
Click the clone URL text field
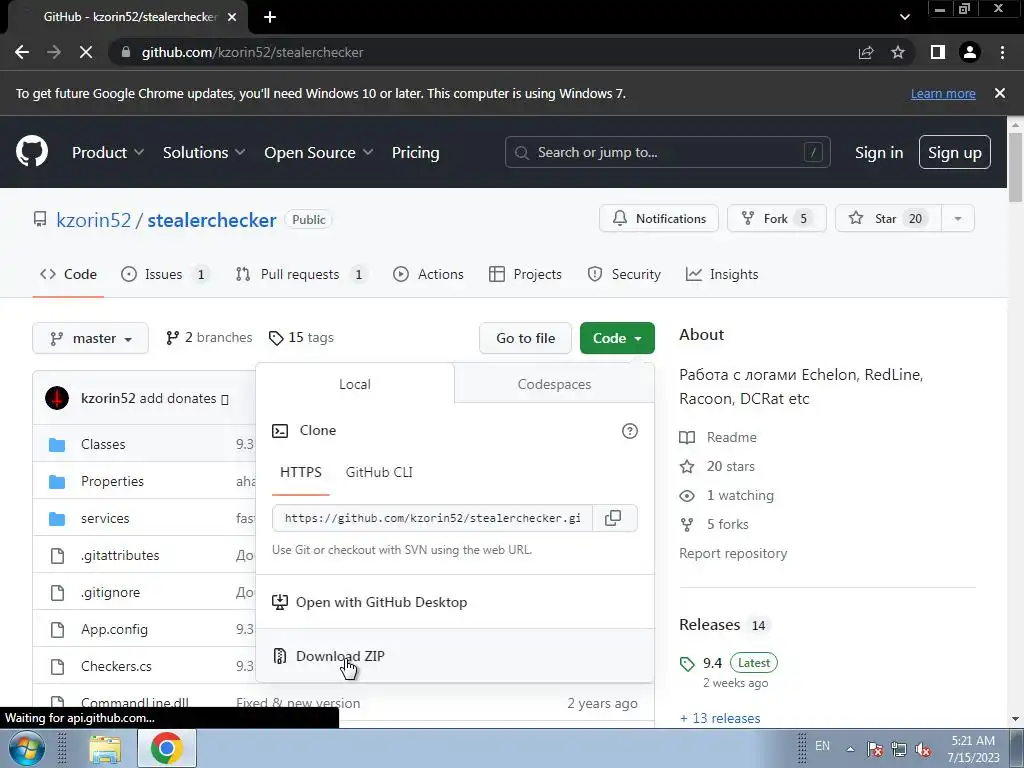(x=432, y=518)
